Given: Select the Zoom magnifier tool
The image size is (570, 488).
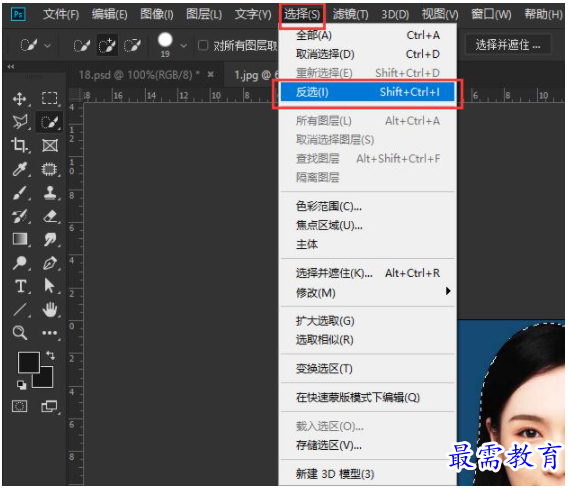Looking at the screenshot, I should (20, 333).
